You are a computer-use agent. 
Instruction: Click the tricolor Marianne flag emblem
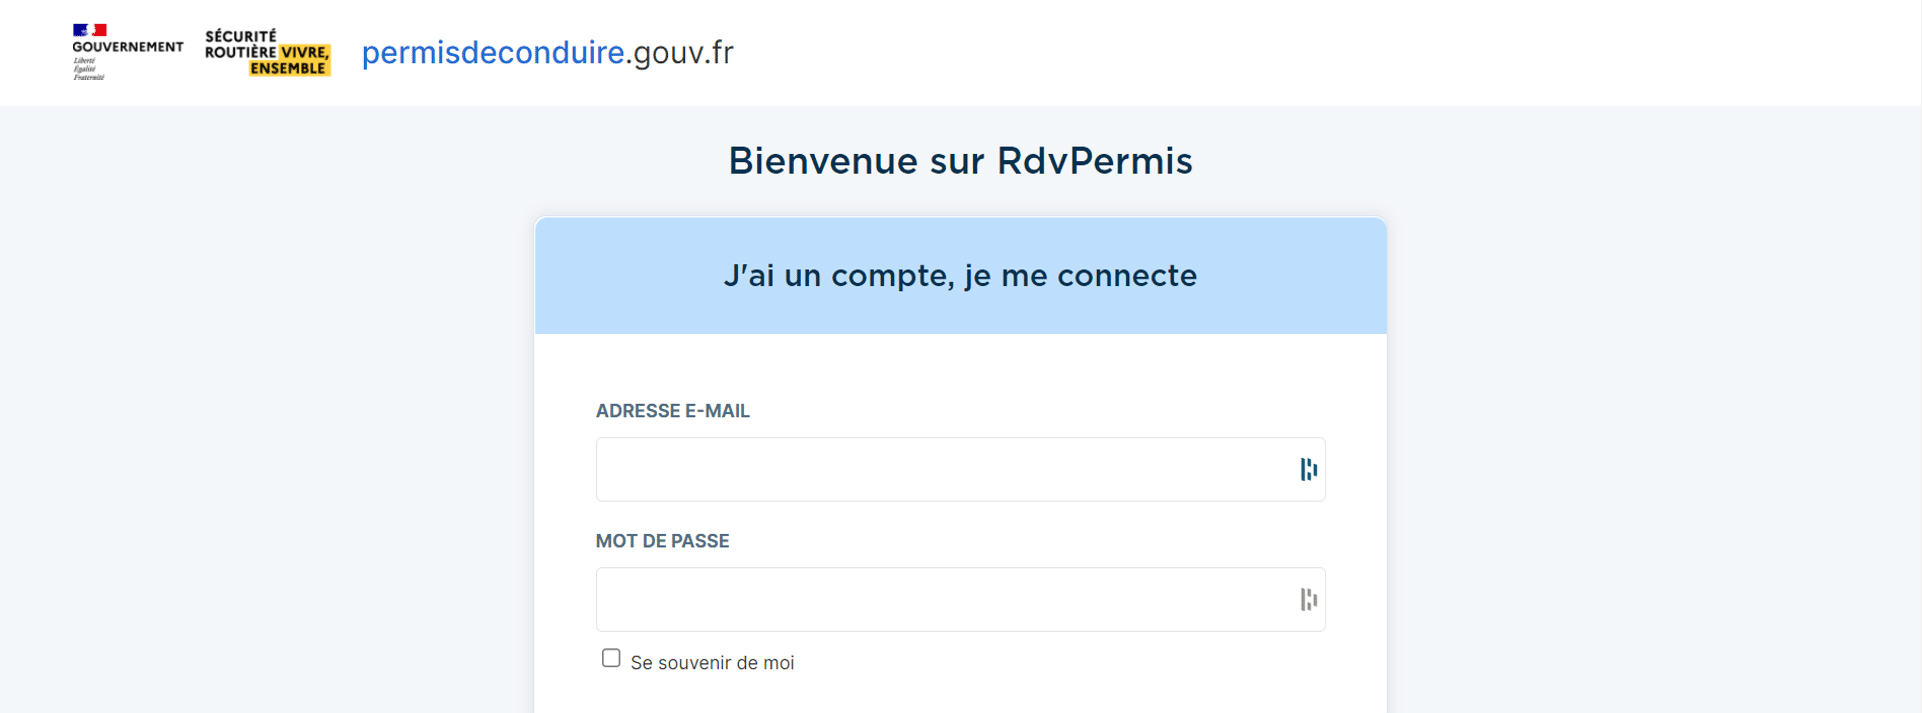[x=90, y=30]
